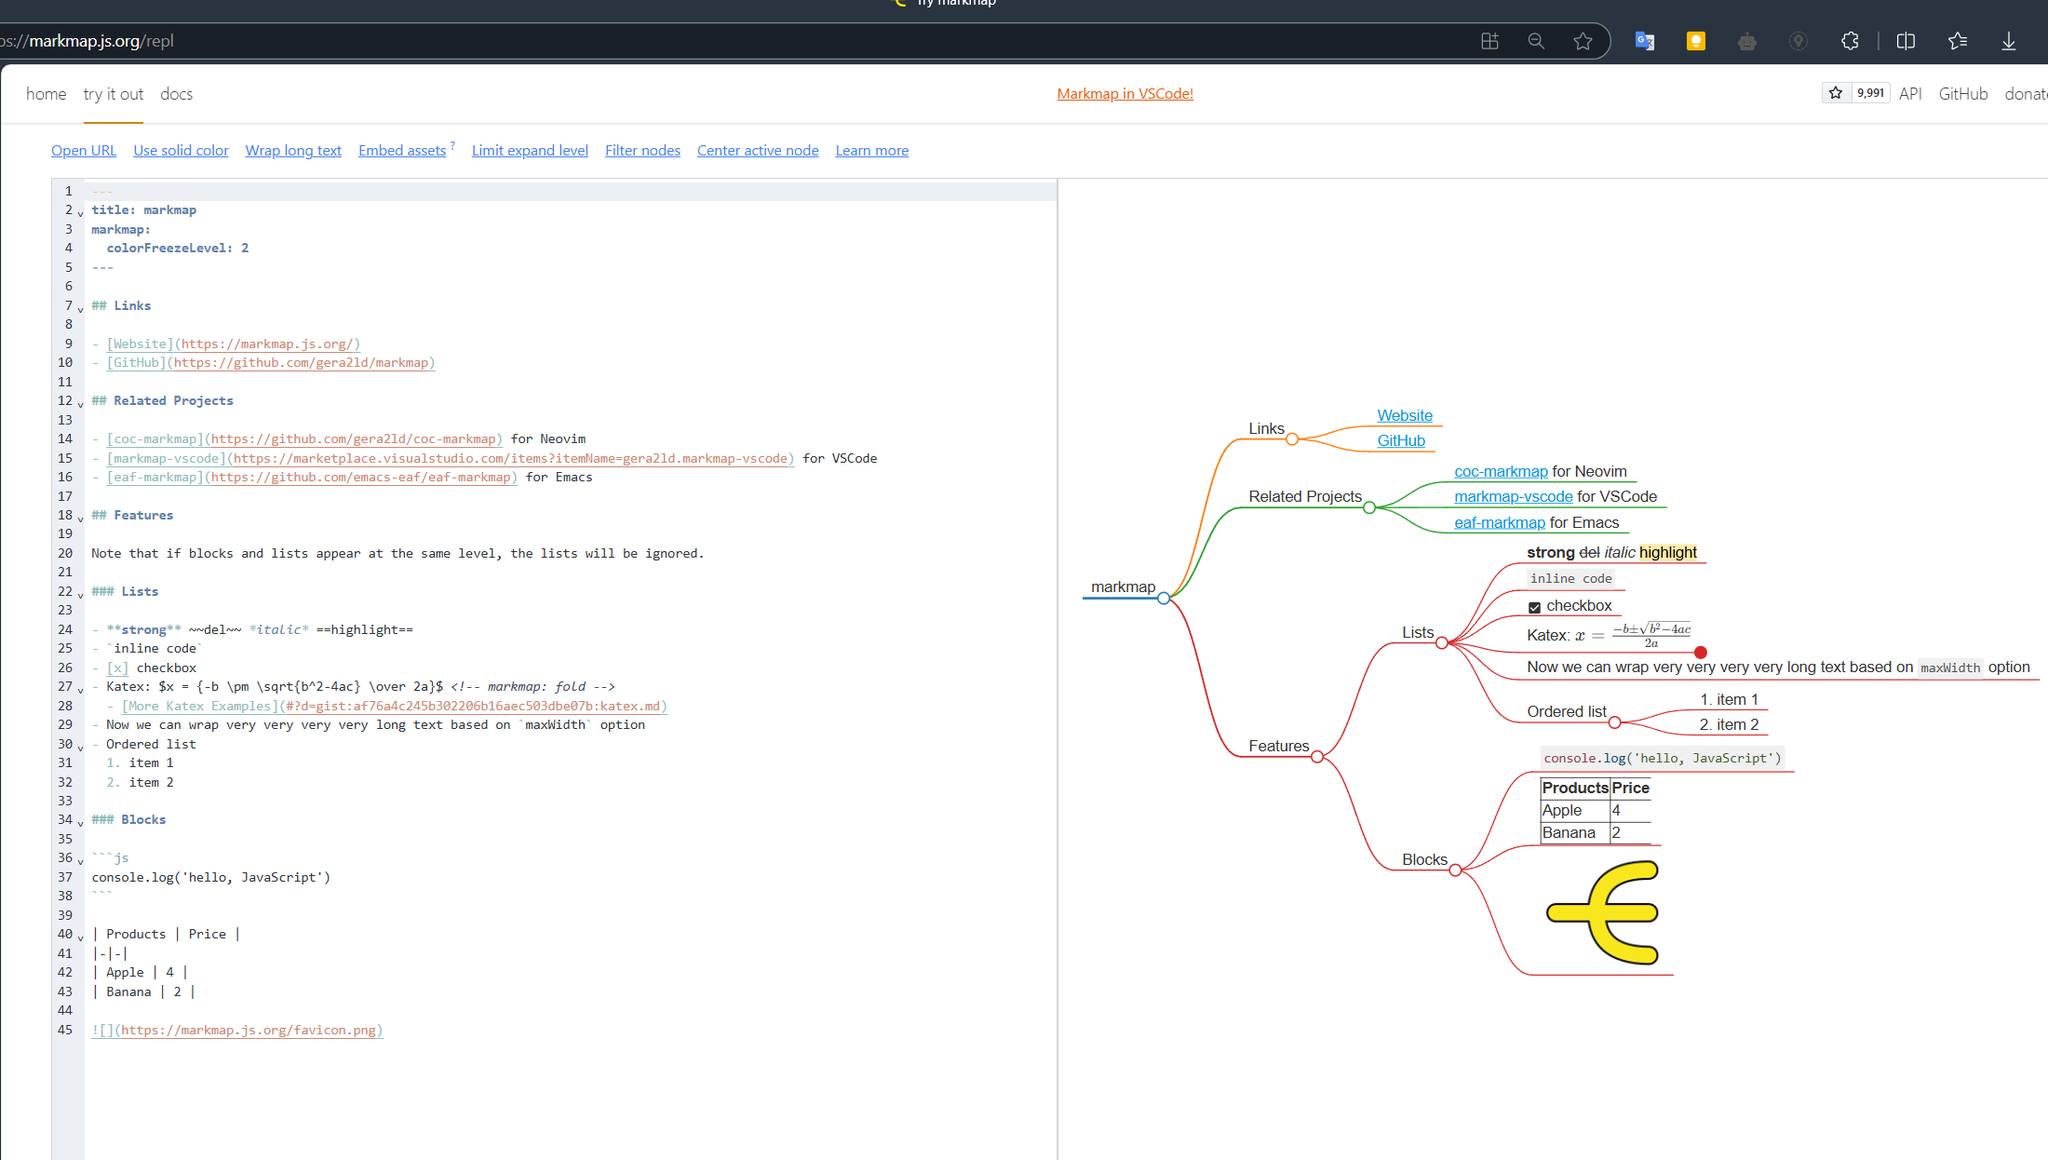Toggle the checkbox element in Lists
The width and height of the screenshot is (2048, 1160).
pyautogui.click(x=1535, y=605)
